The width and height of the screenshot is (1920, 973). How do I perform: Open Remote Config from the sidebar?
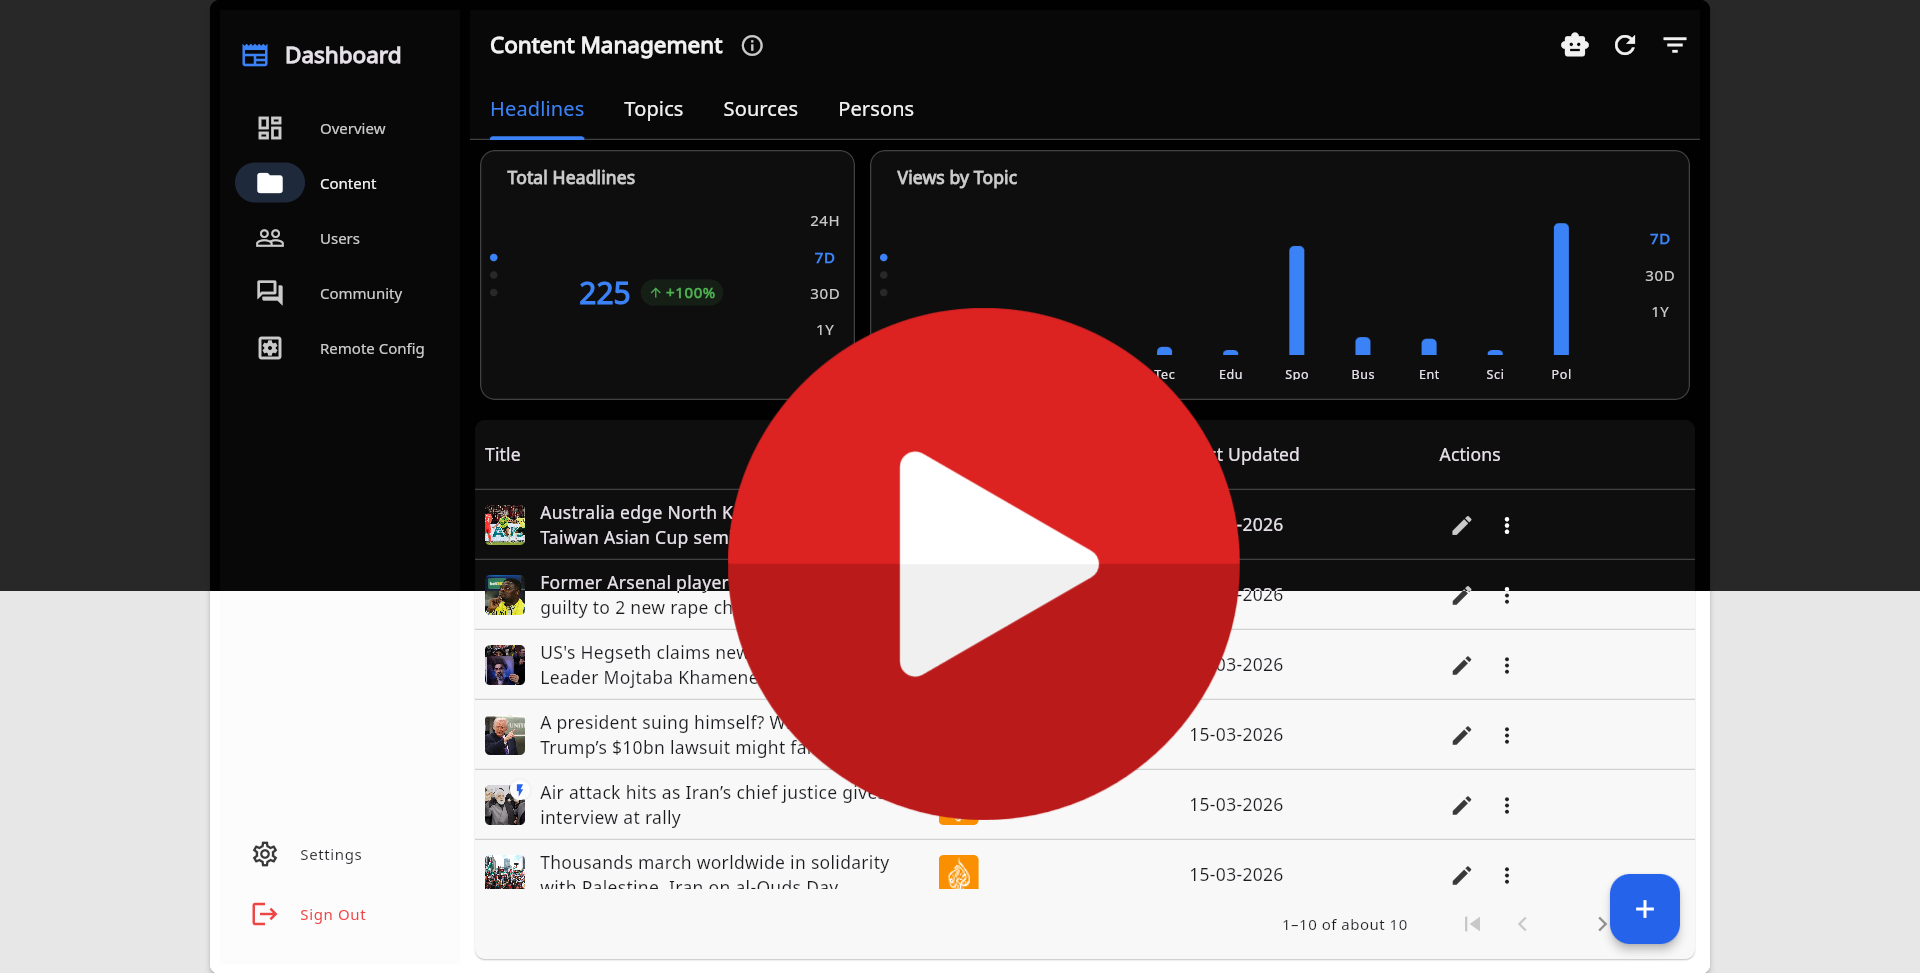(x=269, y=348)
